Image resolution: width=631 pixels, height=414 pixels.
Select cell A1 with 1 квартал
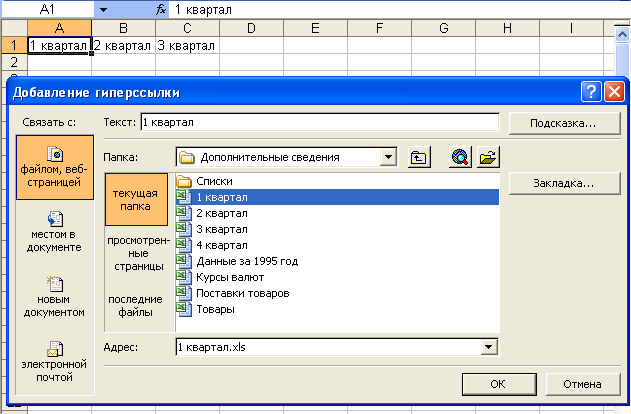[x=60, y=45]
